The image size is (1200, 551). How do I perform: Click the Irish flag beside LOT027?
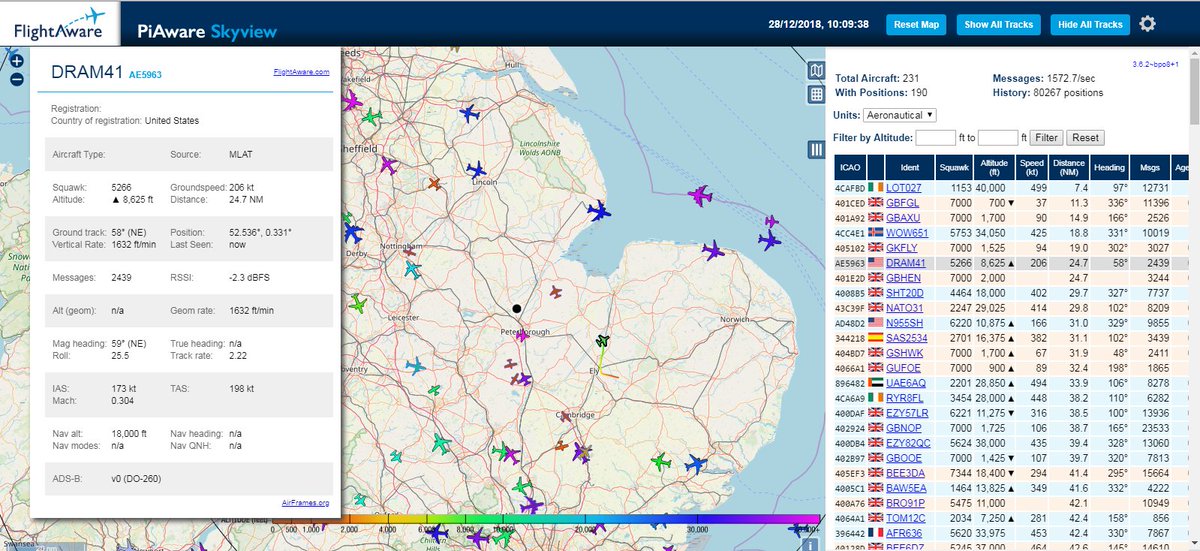pyautogui.click(x=877, y=187)
